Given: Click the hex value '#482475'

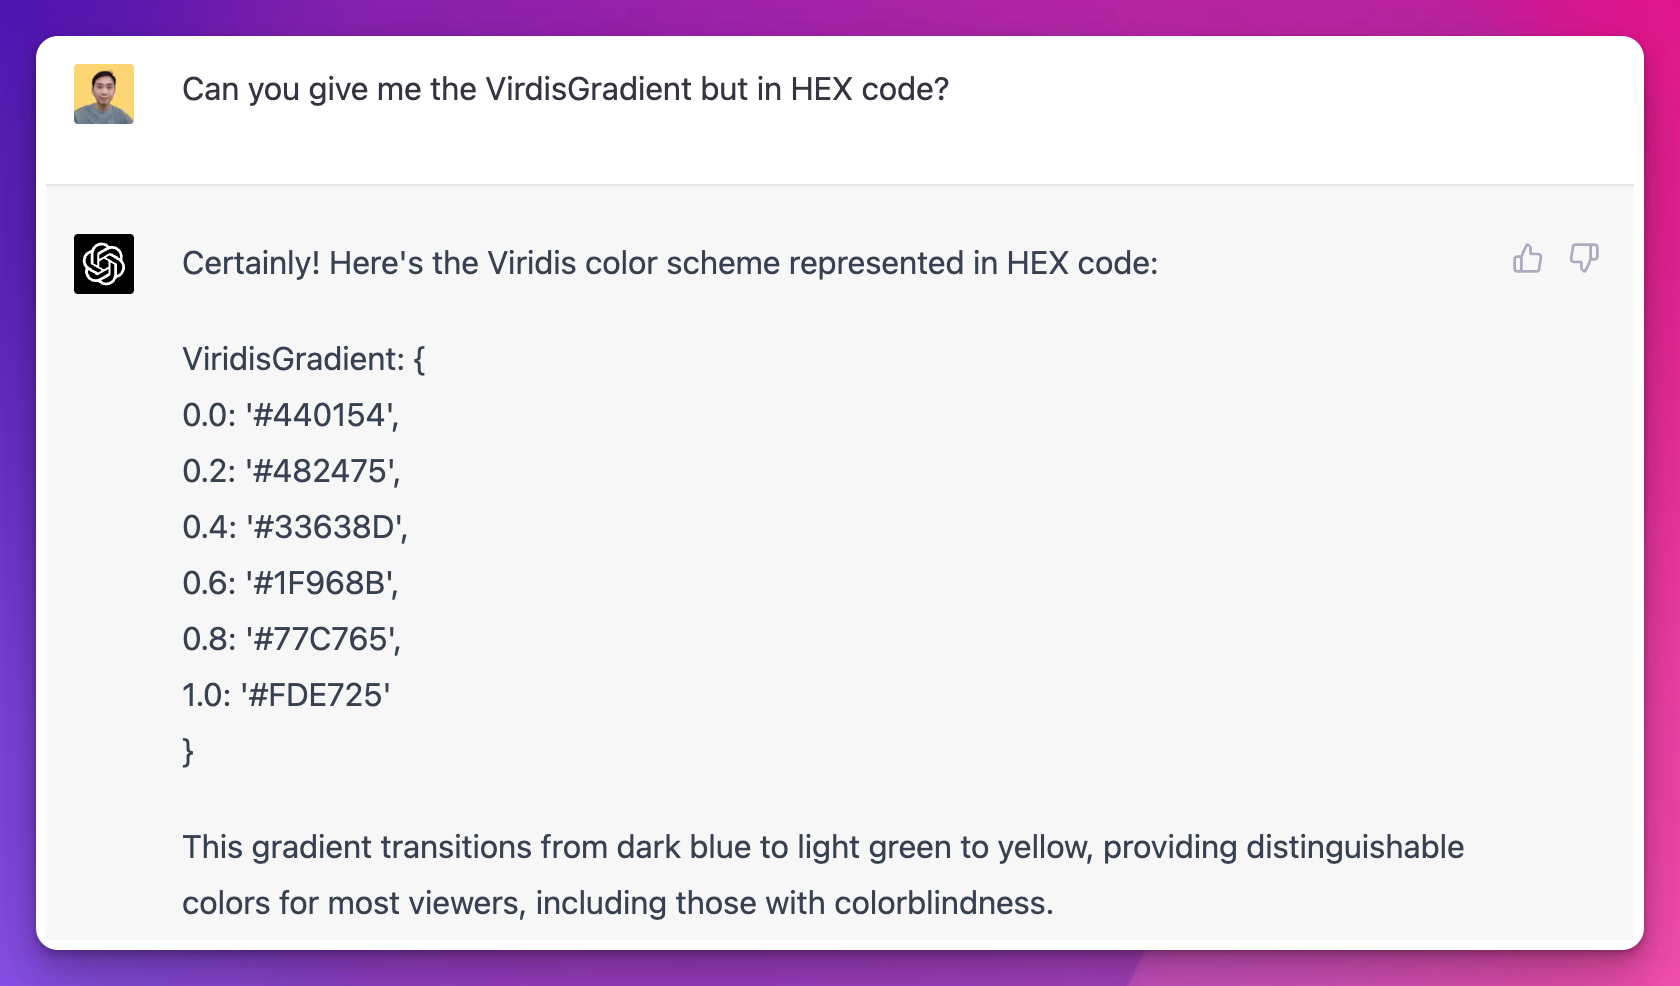Looking at the screenshot, I should (x=321, y=471).
